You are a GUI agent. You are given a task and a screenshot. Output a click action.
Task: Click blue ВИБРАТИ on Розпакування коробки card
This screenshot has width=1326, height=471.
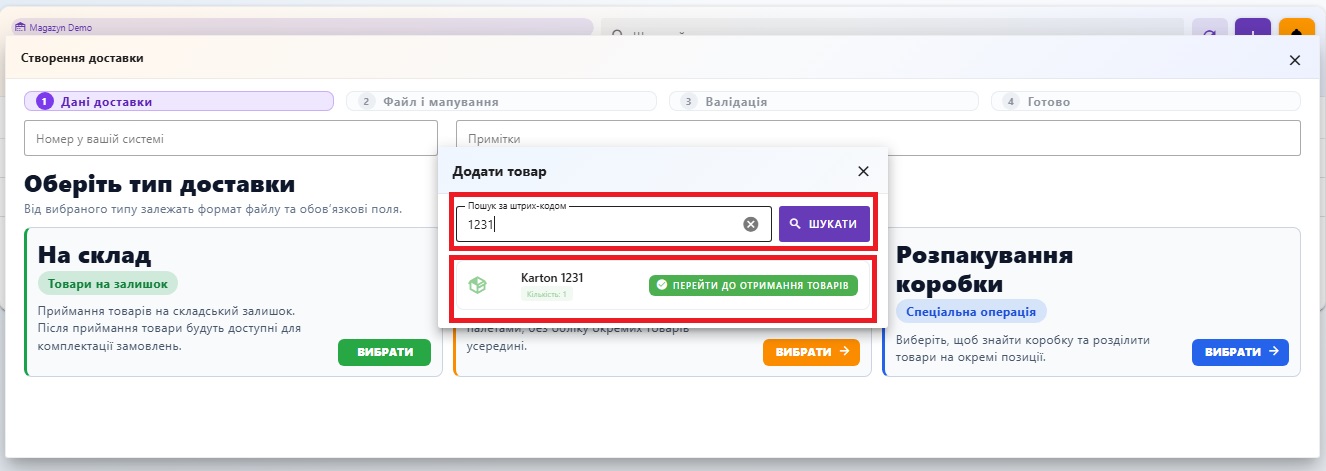click(x=1240, y=352)
